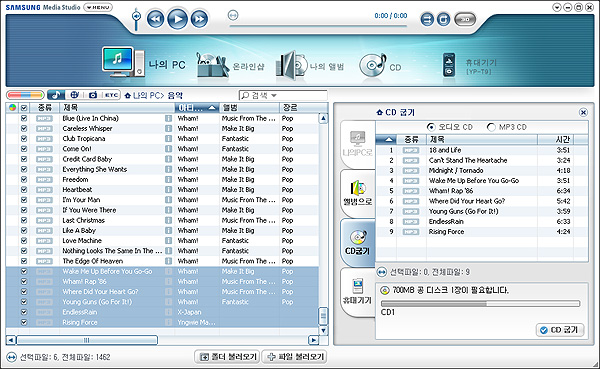Viewport: 600px width, 369px height.
Task: Click the 파일 불러오기 load file button
Action: [x=294, y=357]
